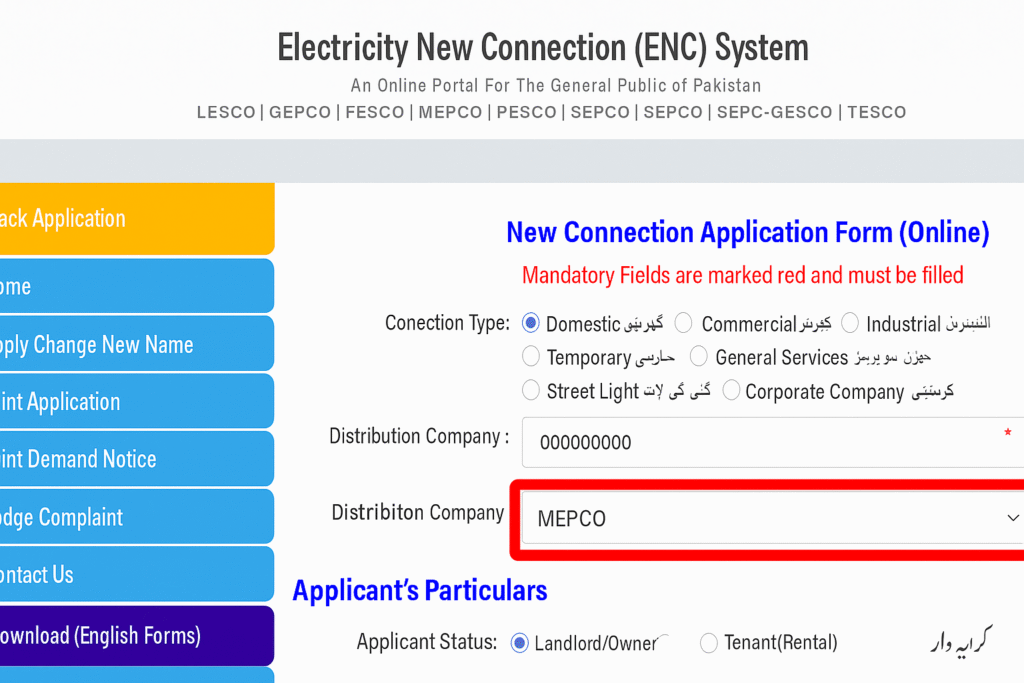Click the Applicant's Particulars heading

click(x=420, y=590)
